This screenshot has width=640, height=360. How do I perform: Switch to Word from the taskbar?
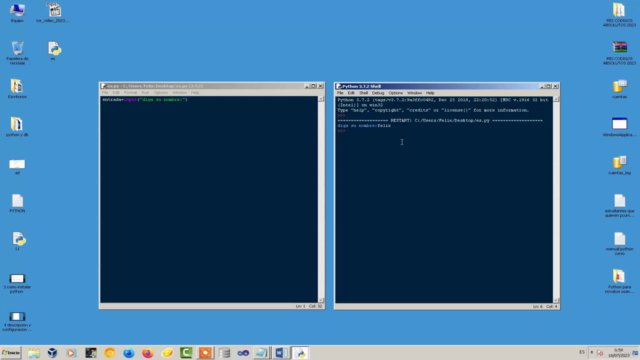pyautogui.click(x=281, y=353)
